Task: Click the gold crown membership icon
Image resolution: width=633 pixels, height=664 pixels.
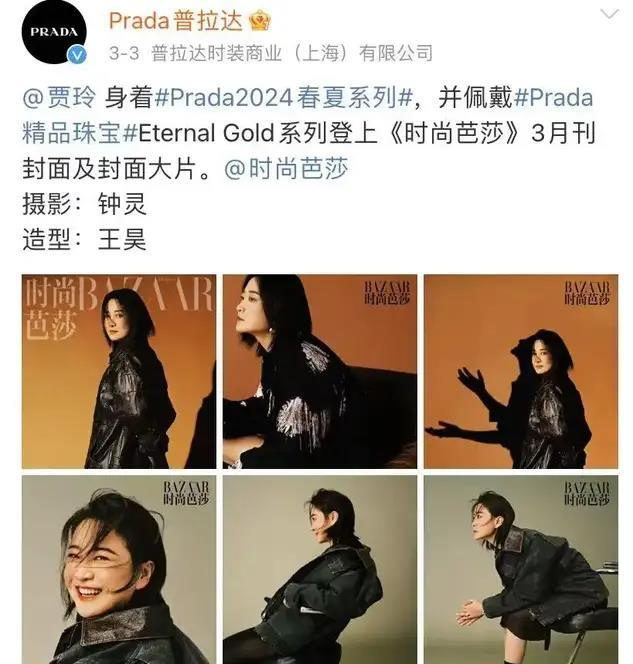Action: tap(260, 21)
